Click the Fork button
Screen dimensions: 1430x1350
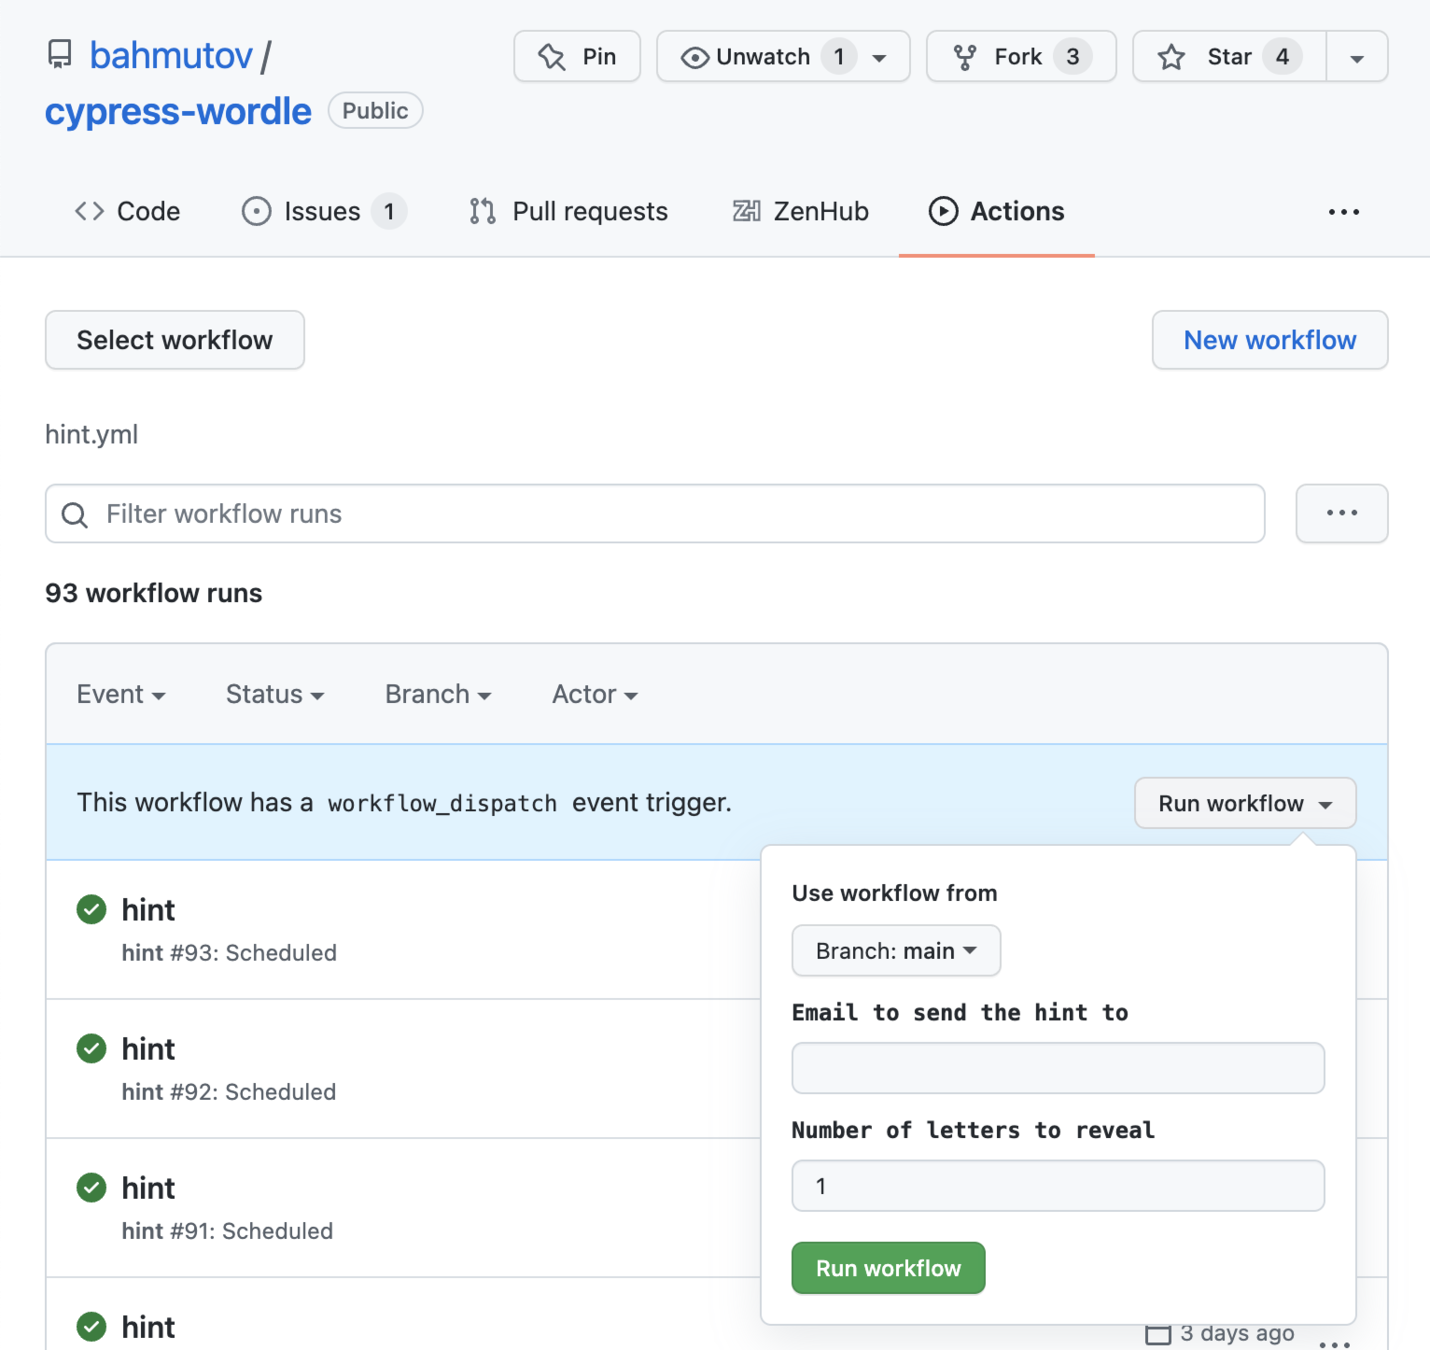pos(1021,57)
